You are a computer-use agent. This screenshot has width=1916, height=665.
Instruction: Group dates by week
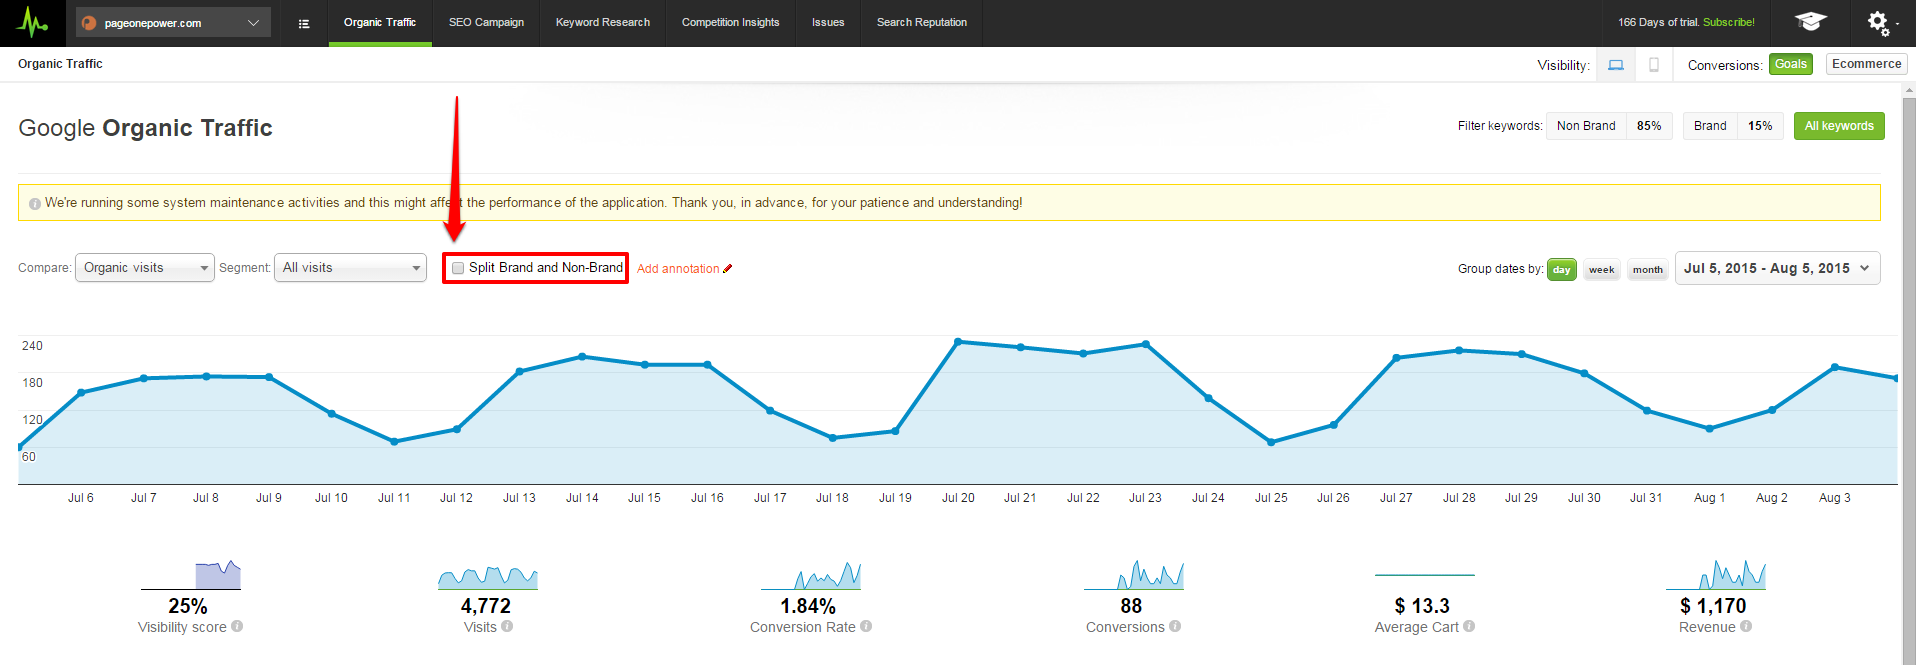1601,269
